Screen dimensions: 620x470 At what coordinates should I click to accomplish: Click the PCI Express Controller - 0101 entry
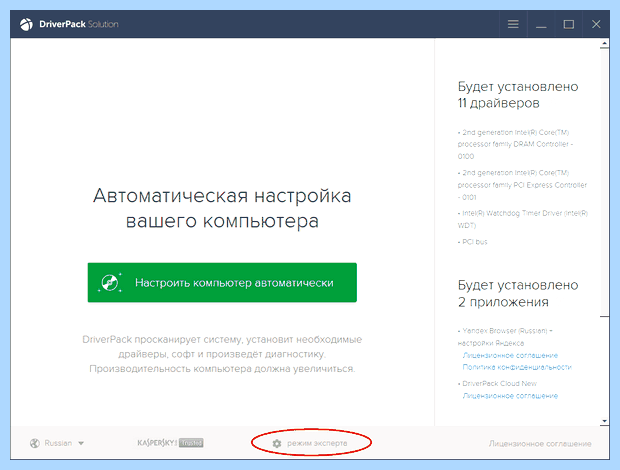[x=522, y=185]
